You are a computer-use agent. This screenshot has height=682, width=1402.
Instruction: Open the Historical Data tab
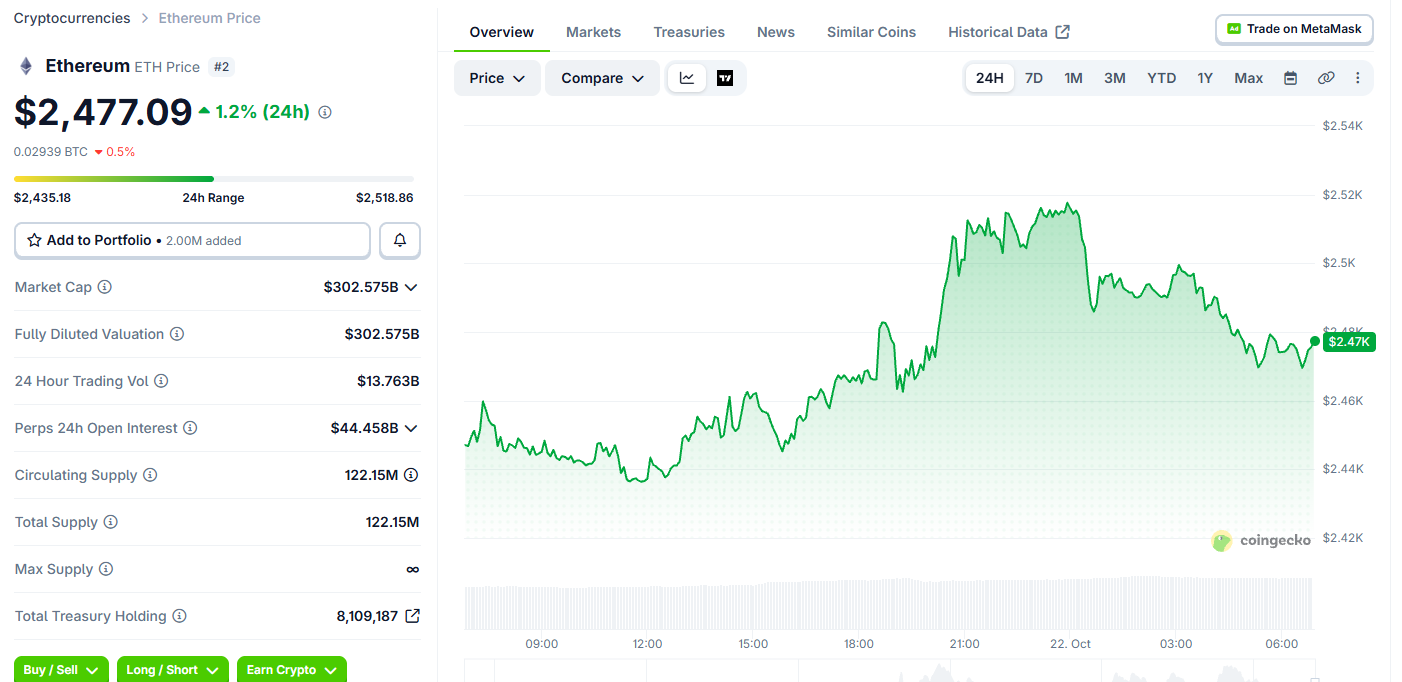(x=1009, y=32)
